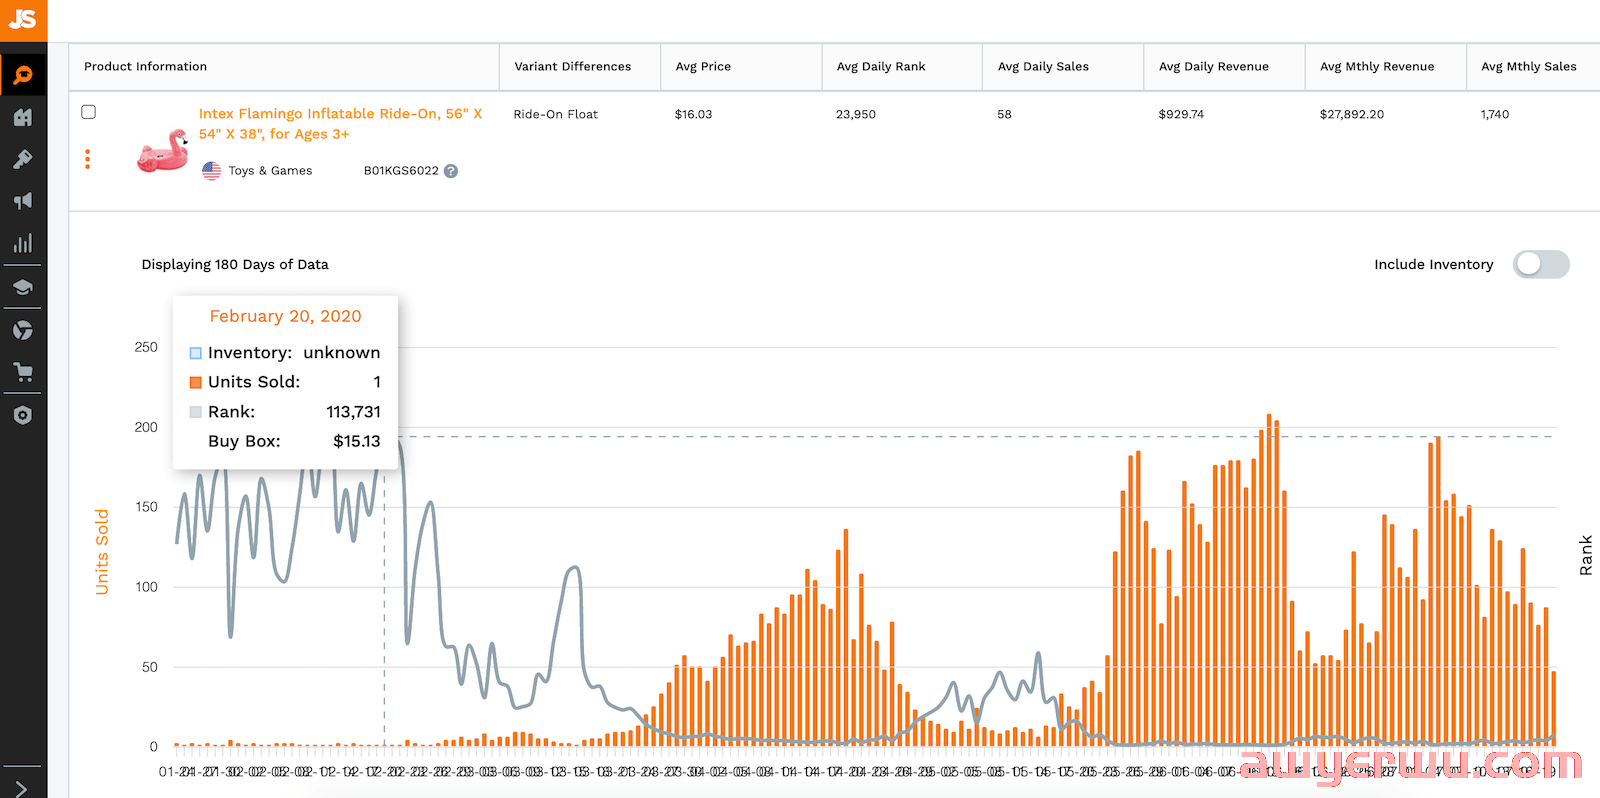Click the February 20, 2020 tooltip date
Image resolution: width=1600 pixels, height=798 pixels.
coord(285,316)
